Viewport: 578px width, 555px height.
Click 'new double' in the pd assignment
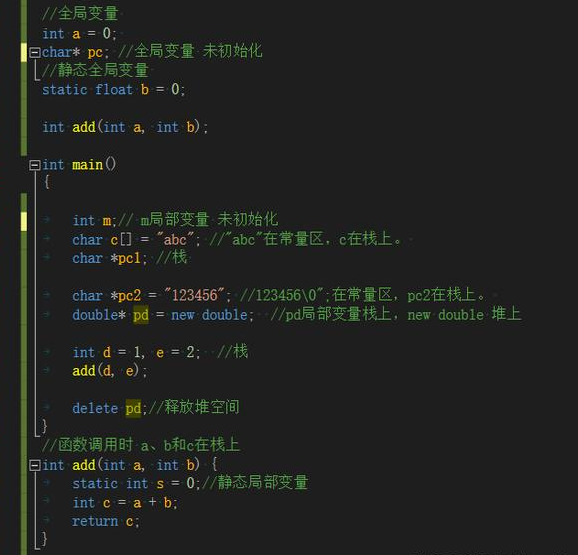click(209, 315)
